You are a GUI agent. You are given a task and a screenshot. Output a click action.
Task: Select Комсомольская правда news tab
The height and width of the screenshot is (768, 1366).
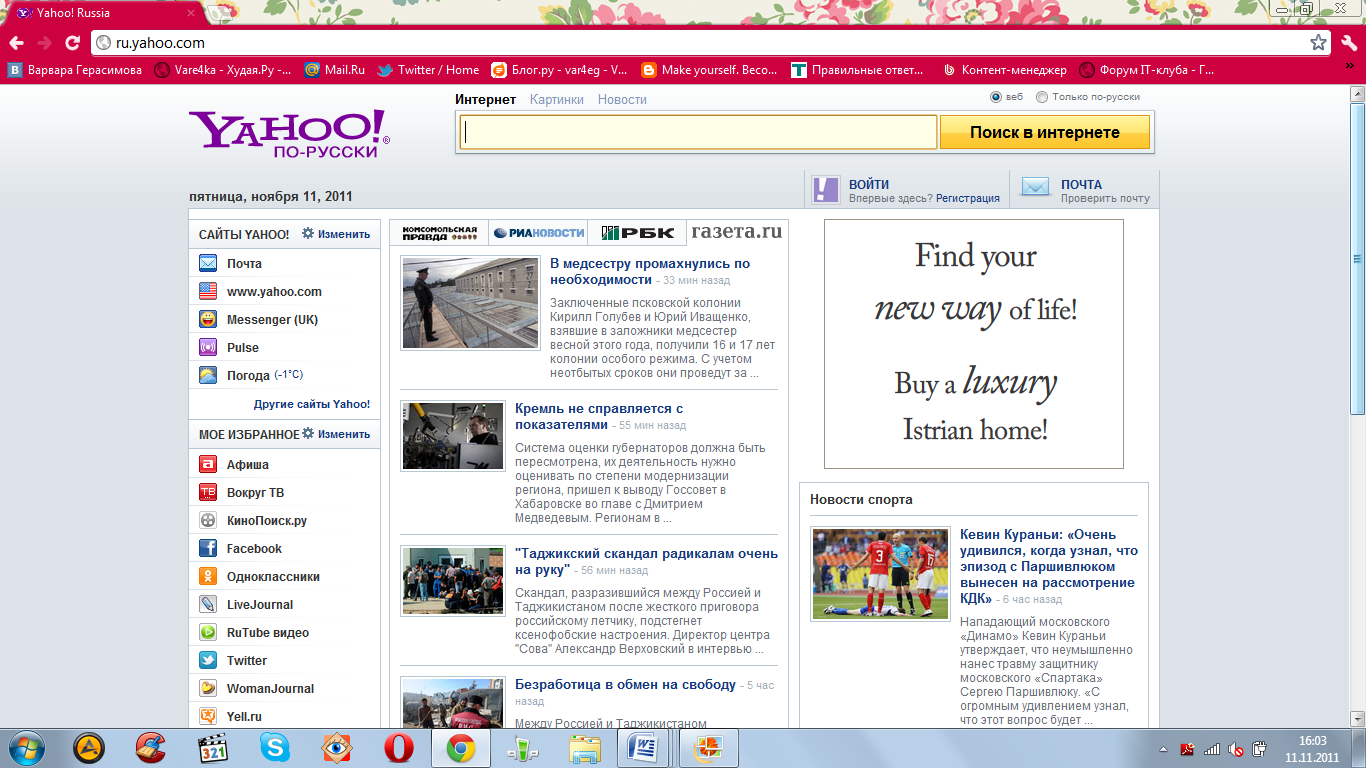point(439,233)
